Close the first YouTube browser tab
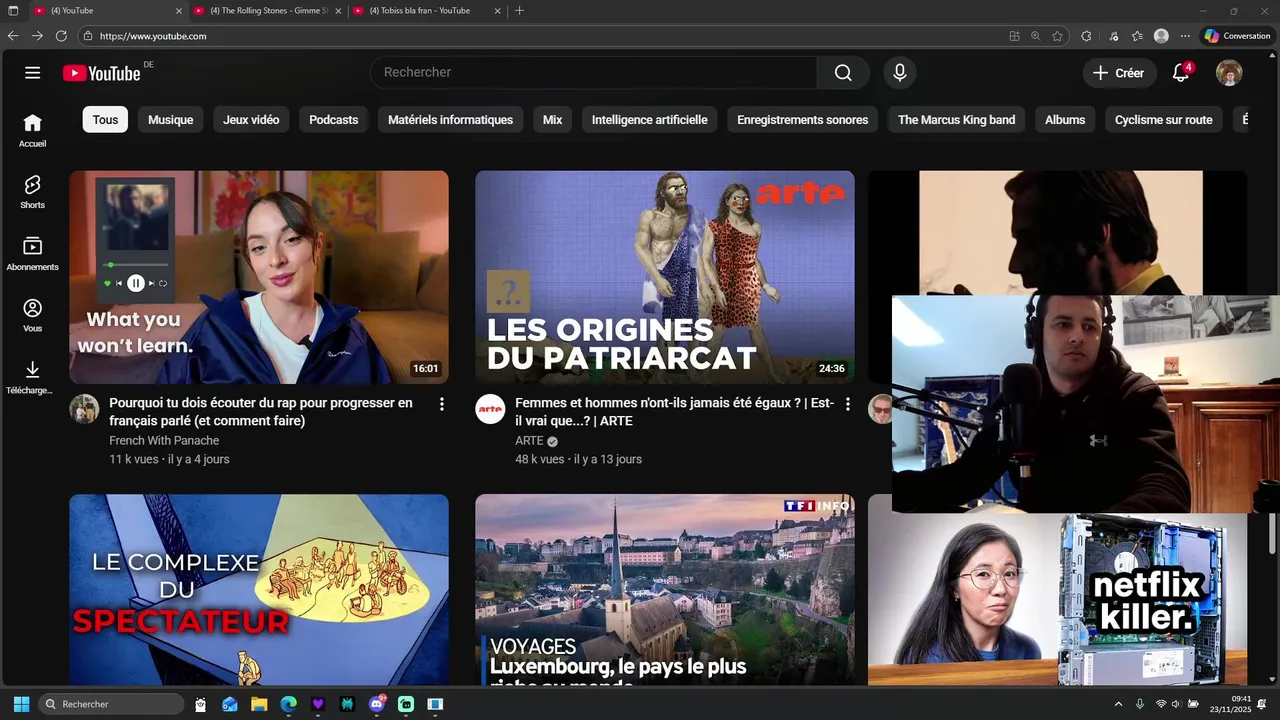The image size is (1280, 720). pos(179,11)
